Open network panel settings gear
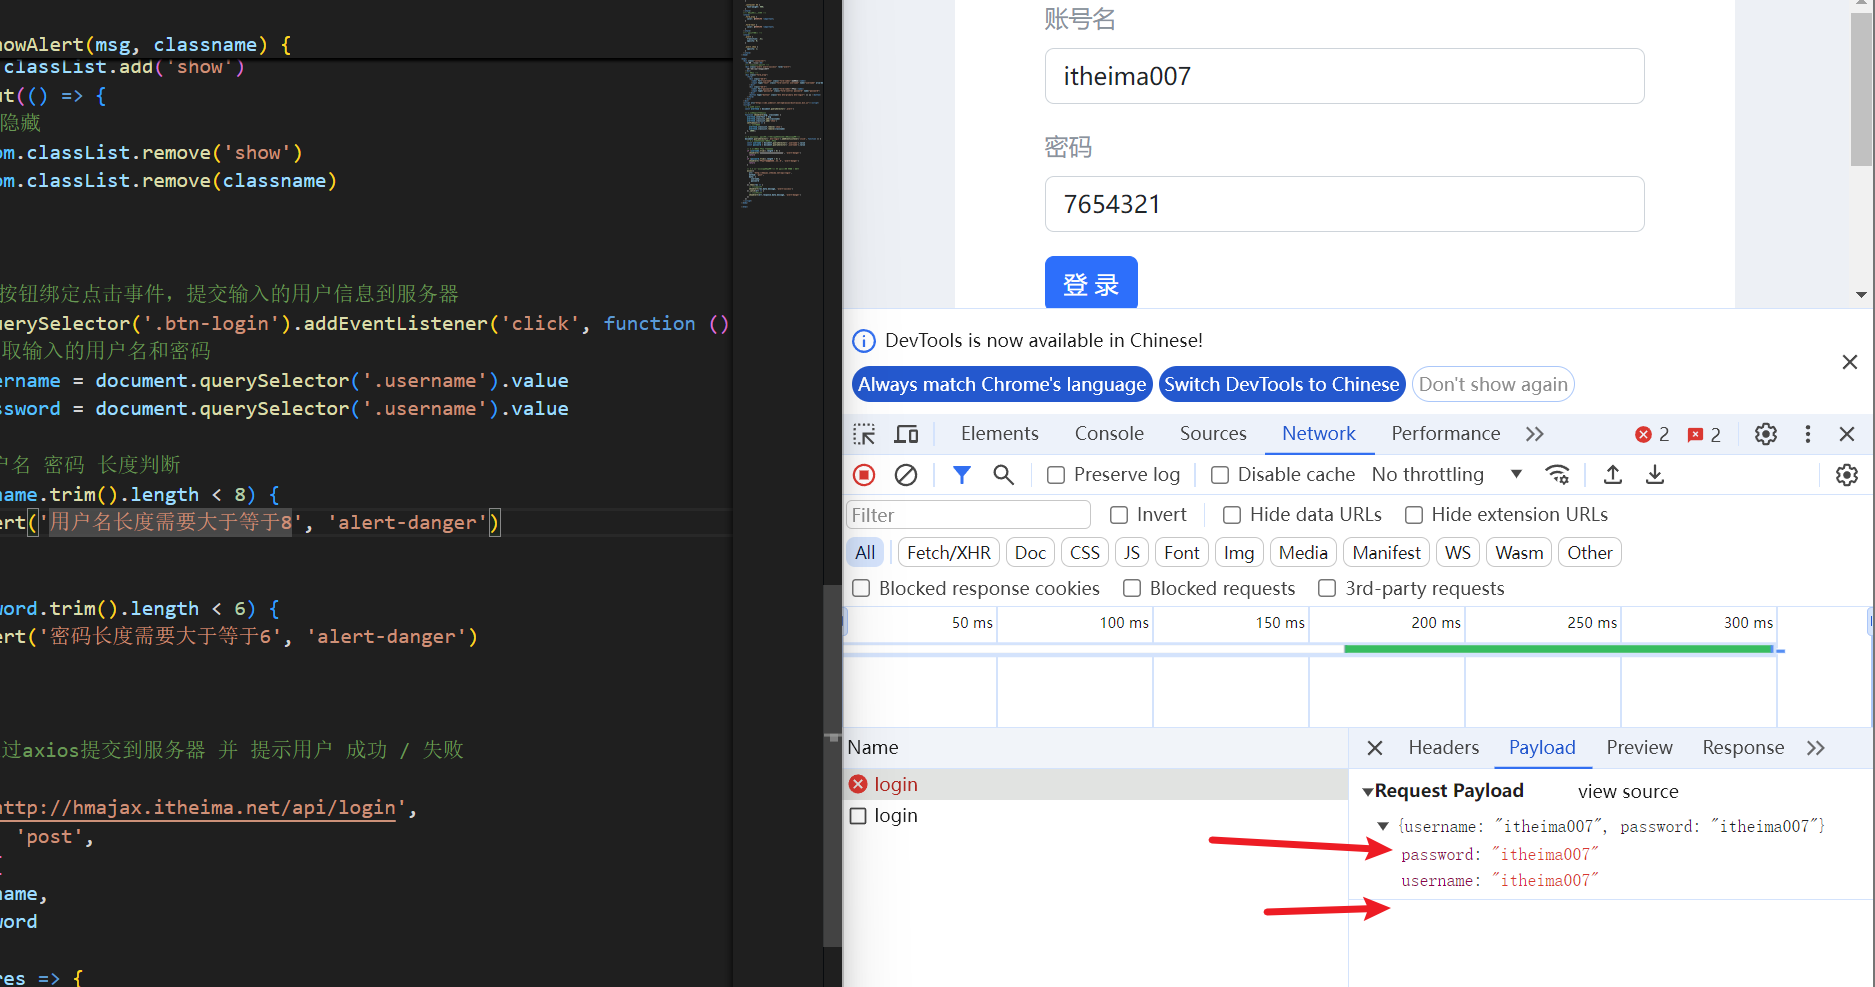 (x=1847, y=475)
